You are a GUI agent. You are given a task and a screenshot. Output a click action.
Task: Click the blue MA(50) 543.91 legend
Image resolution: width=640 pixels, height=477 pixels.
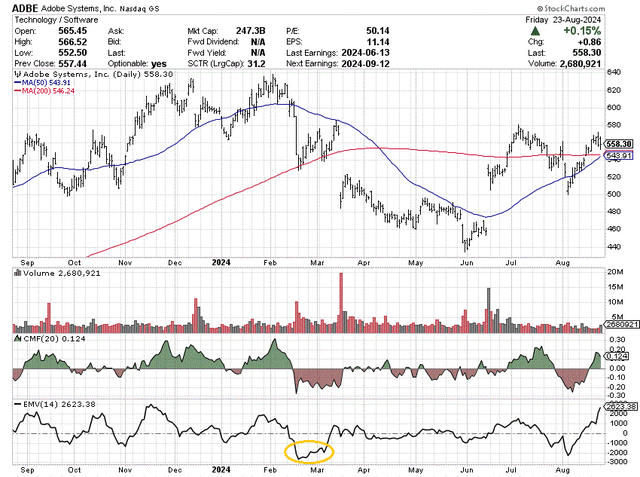pyautogui.click(x=42, y=82)
